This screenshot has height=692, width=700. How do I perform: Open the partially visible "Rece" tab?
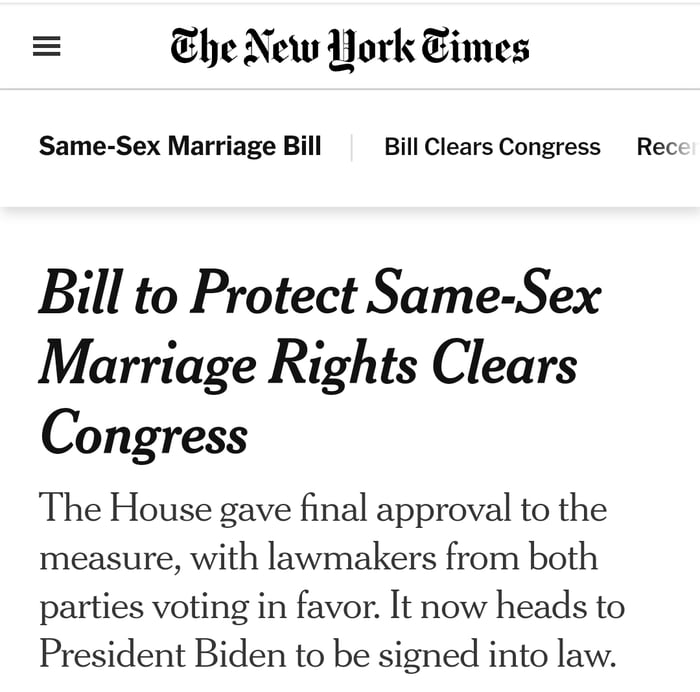(666, 147)
